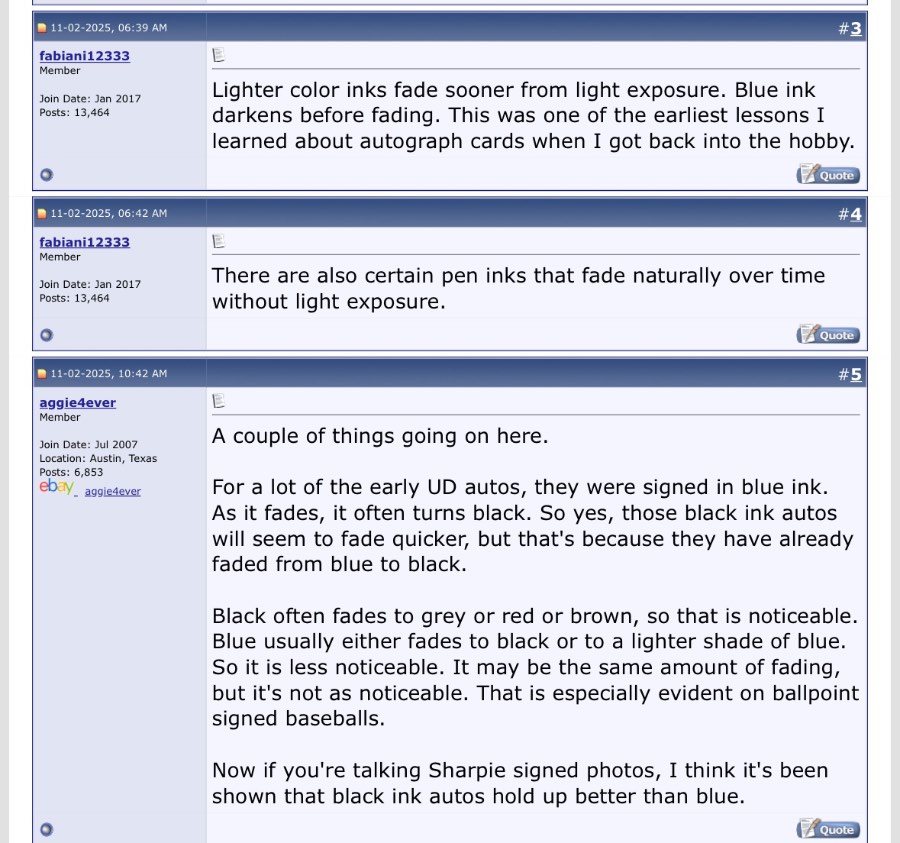900x843 pixels.
Task: Open the aggie4ever username menu
Action: point(77,403)
